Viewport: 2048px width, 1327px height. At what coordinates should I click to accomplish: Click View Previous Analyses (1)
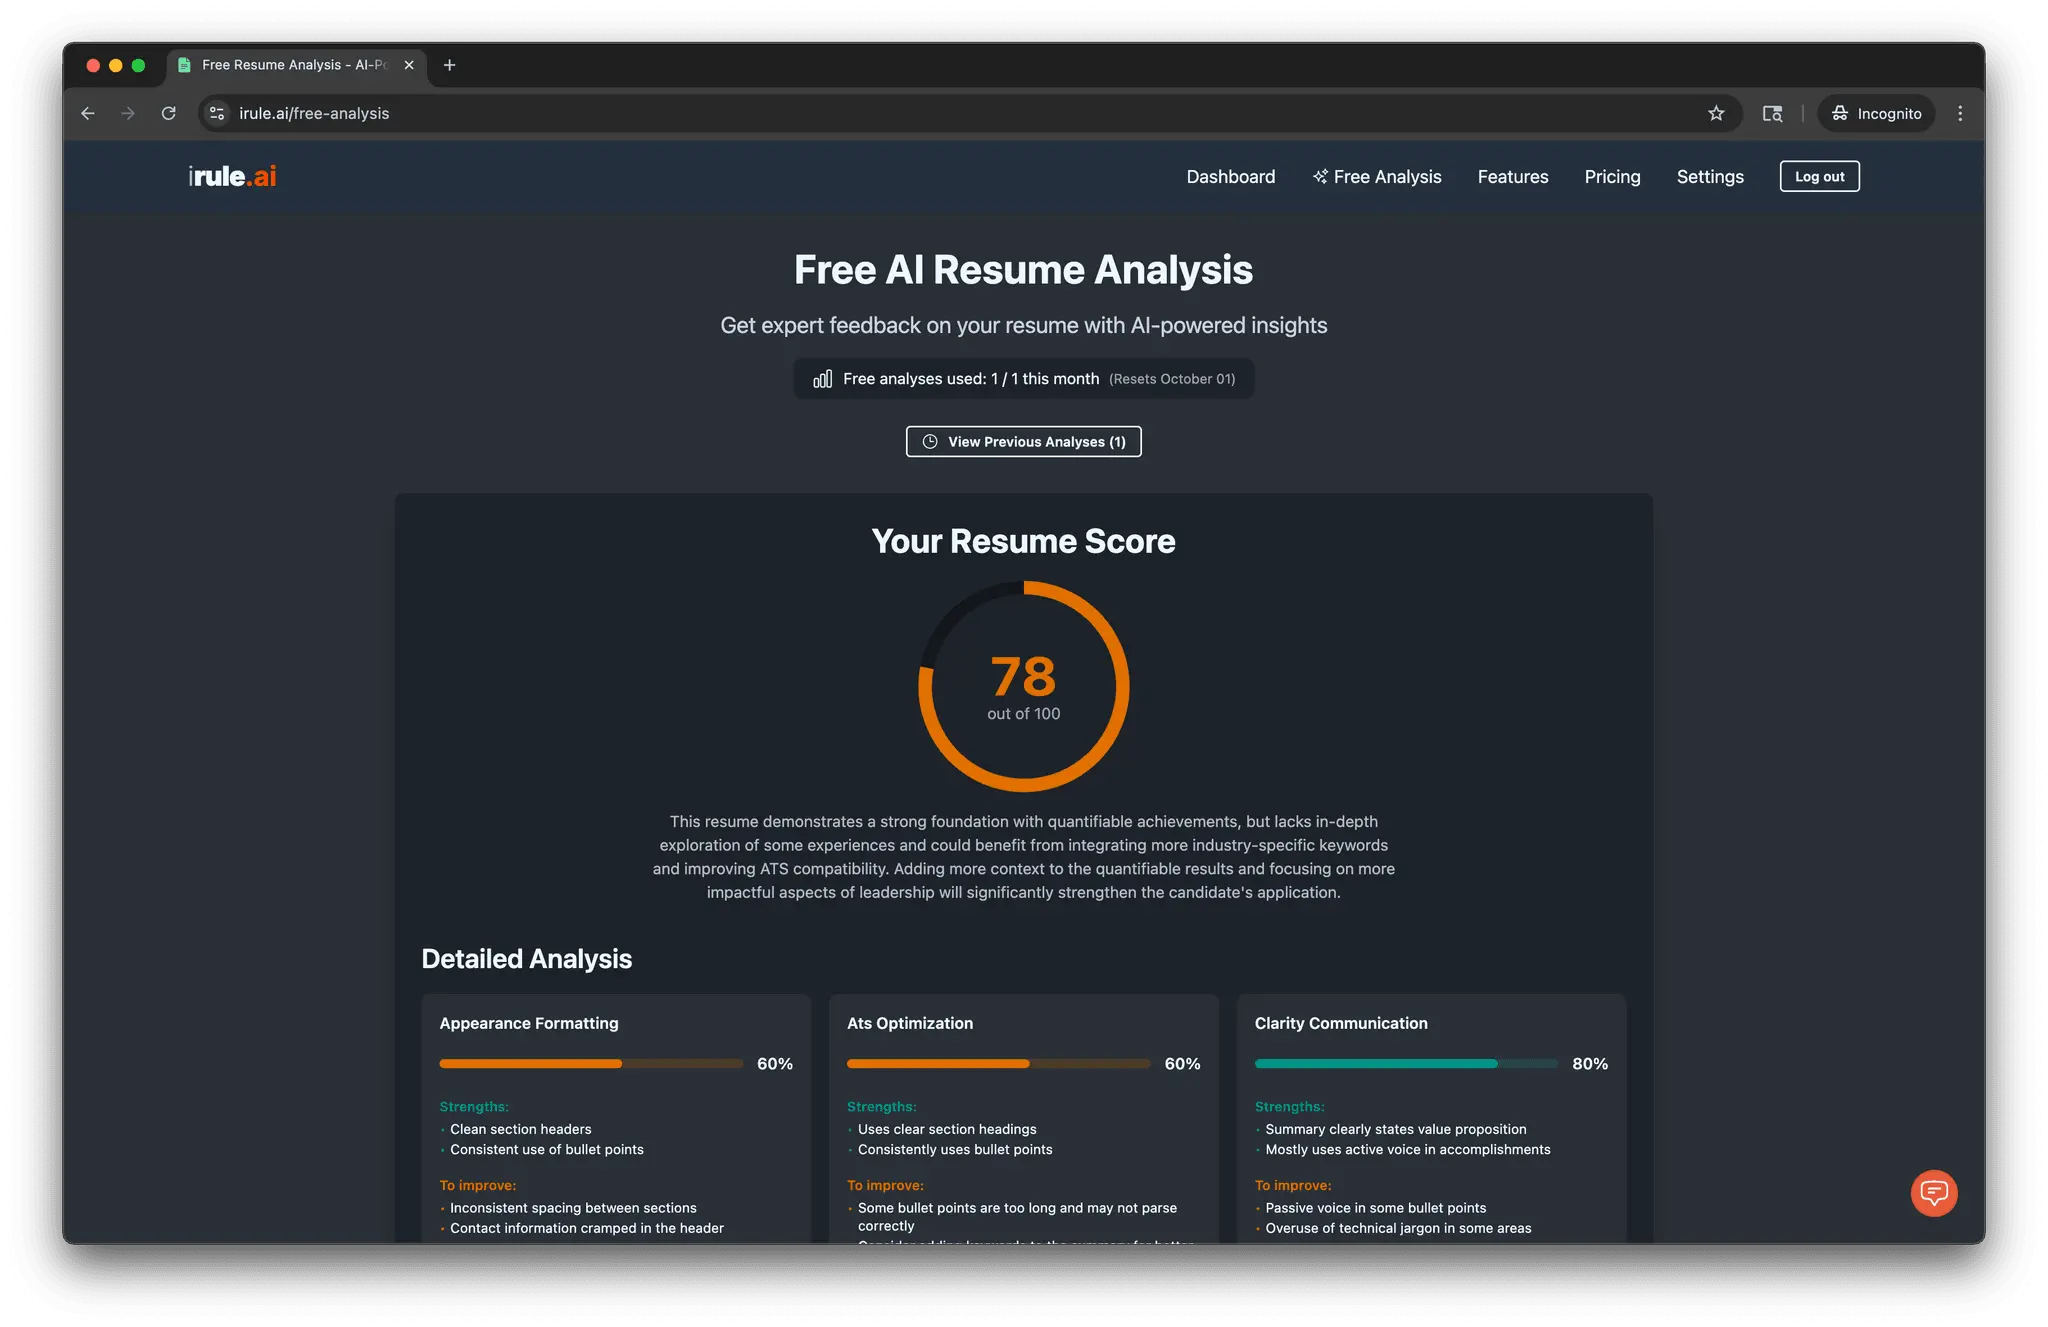1023,441
